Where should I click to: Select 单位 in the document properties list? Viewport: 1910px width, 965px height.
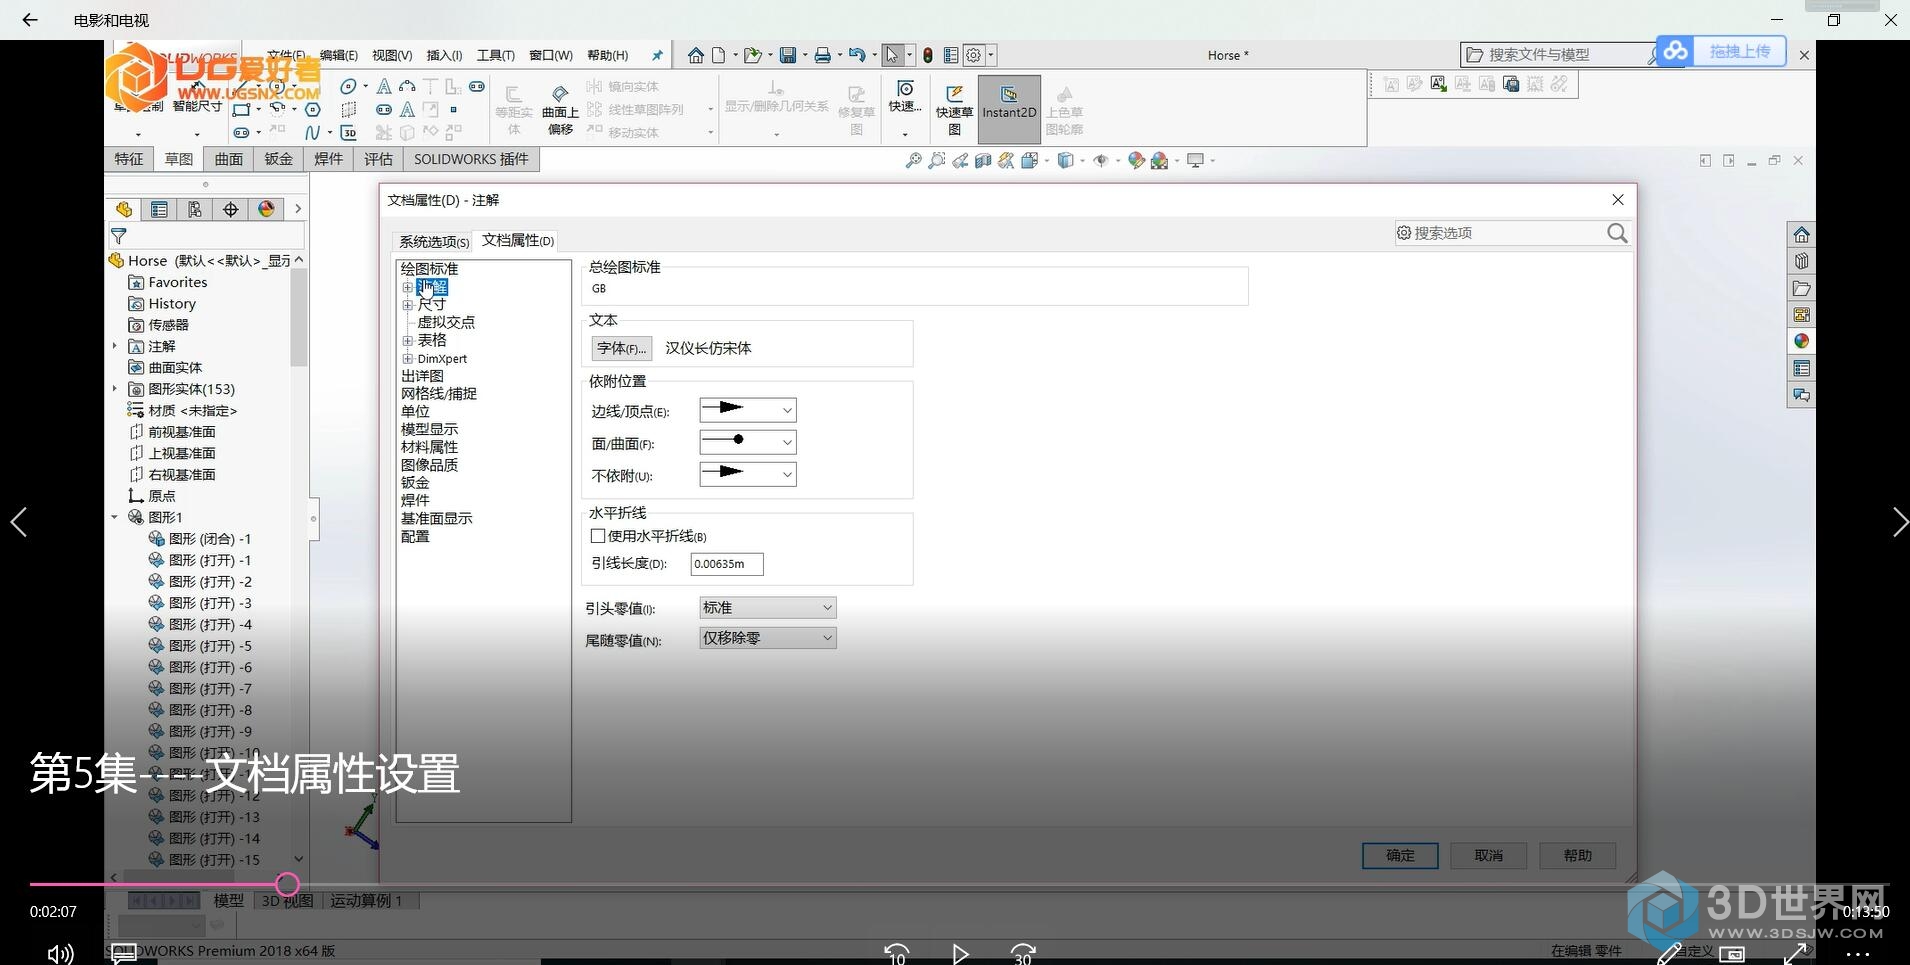pyautogui.click(x=415, y=411)
